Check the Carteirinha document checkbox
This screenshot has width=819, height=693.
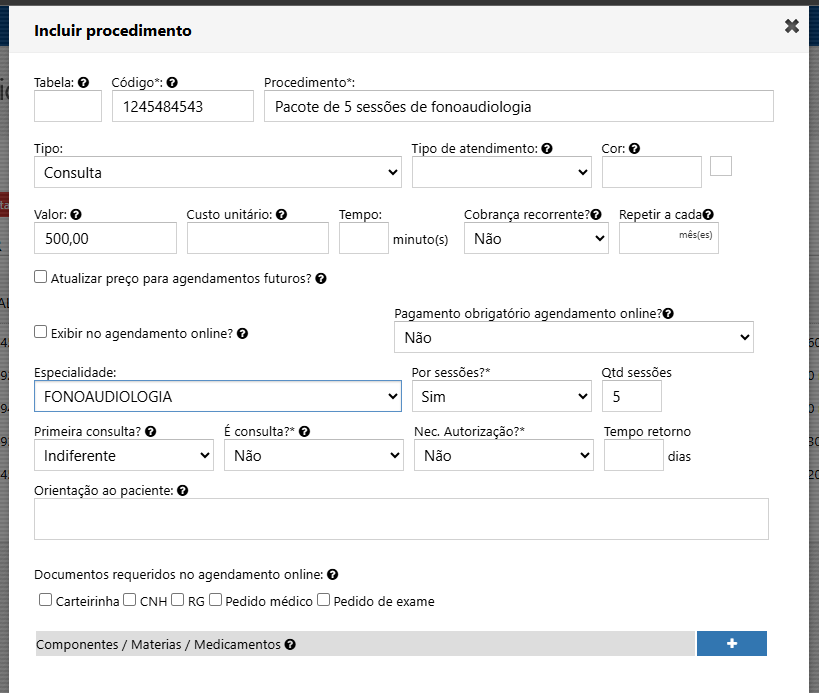coord(45,599)
